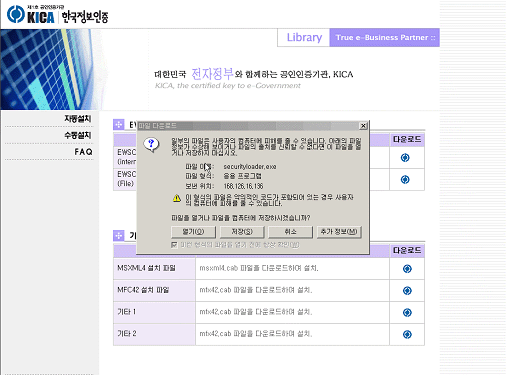
Task: Click the KICA logo in the header
Action: coord(58,15)
